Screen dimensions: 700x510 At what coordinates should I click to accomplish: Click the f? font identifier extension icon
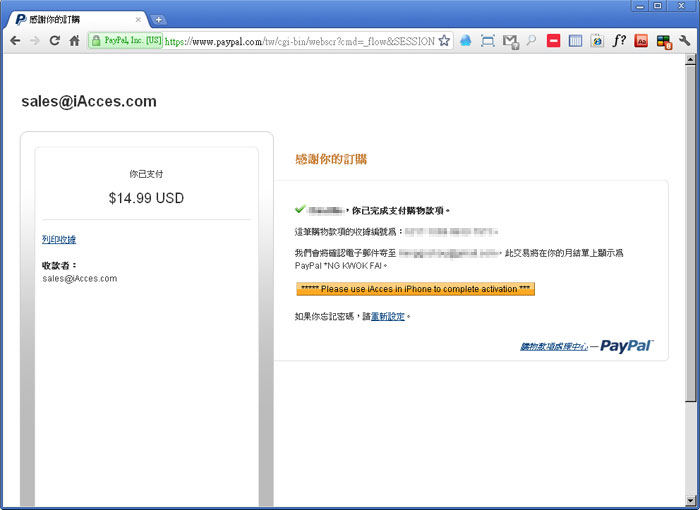(619, 41)
